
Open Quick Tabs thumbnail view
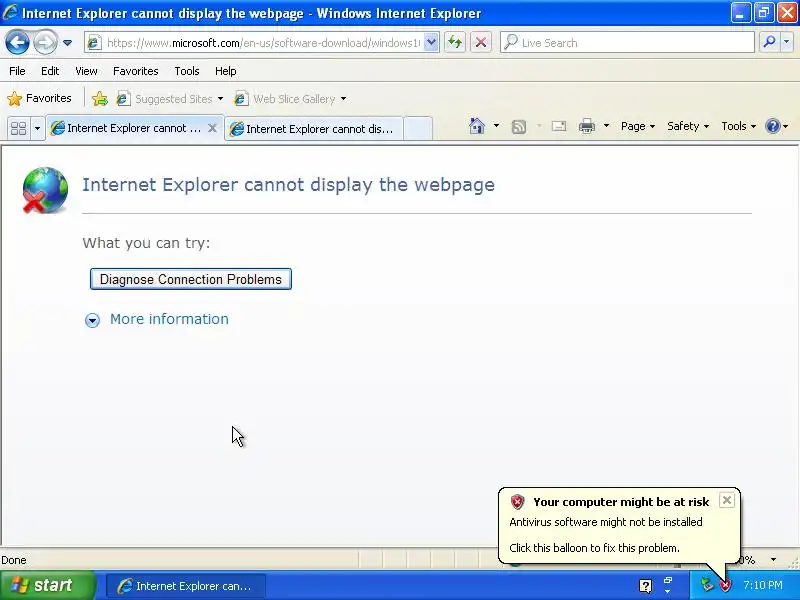18,128
